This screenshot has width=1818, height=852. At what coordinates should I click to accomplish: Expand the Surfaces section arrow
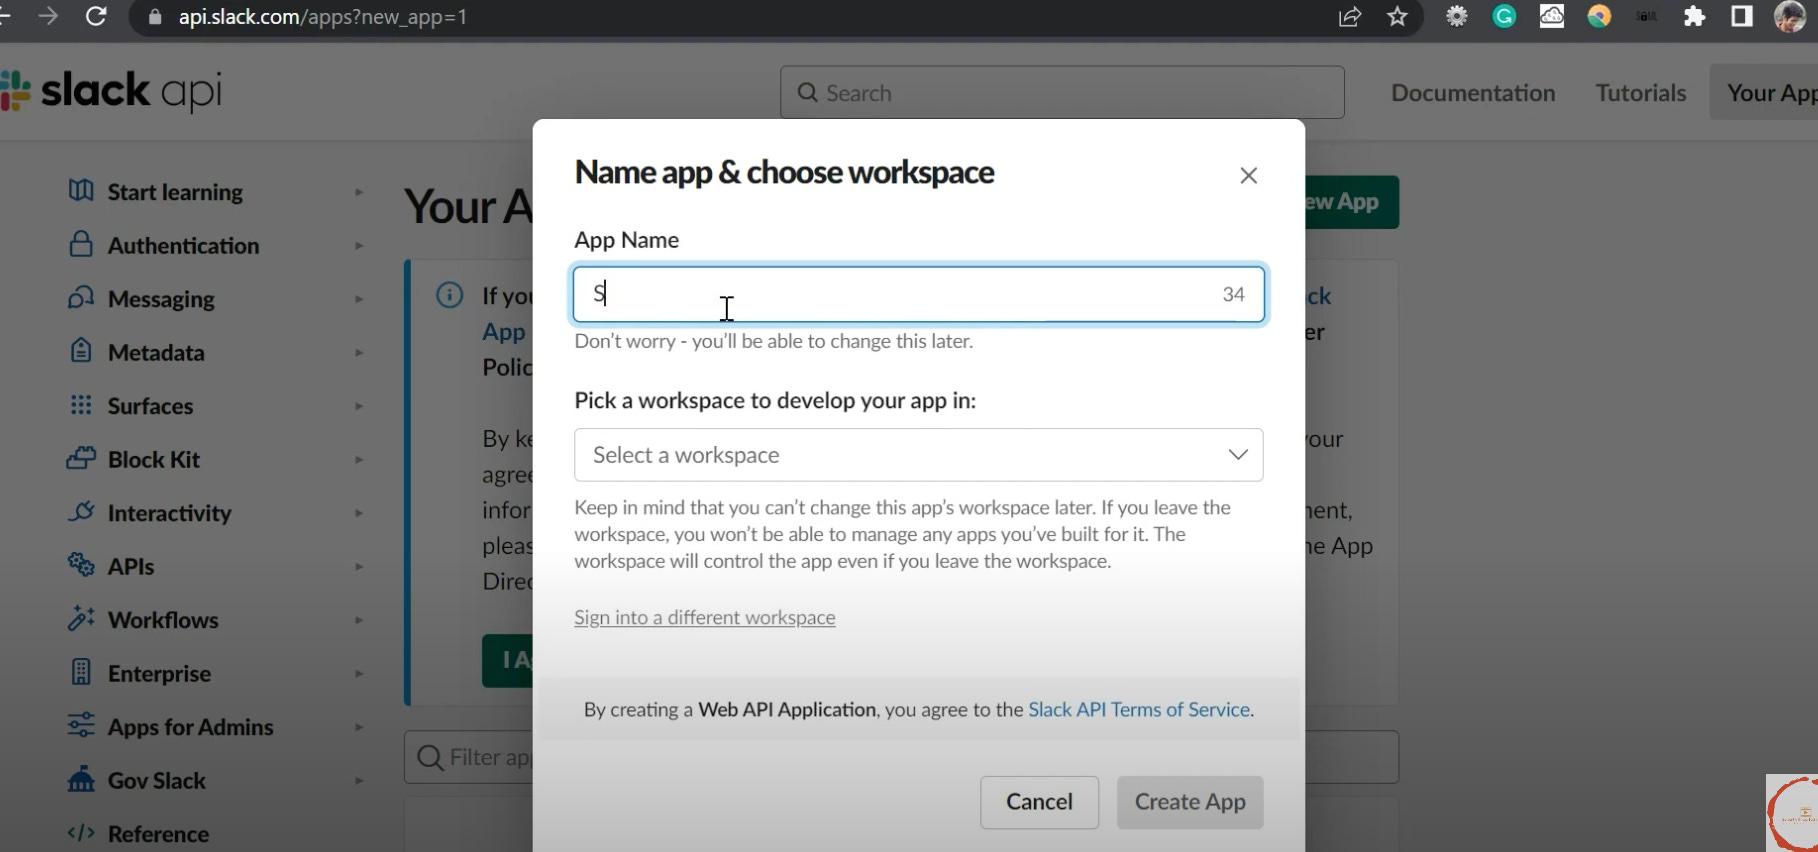click(358, 406)
